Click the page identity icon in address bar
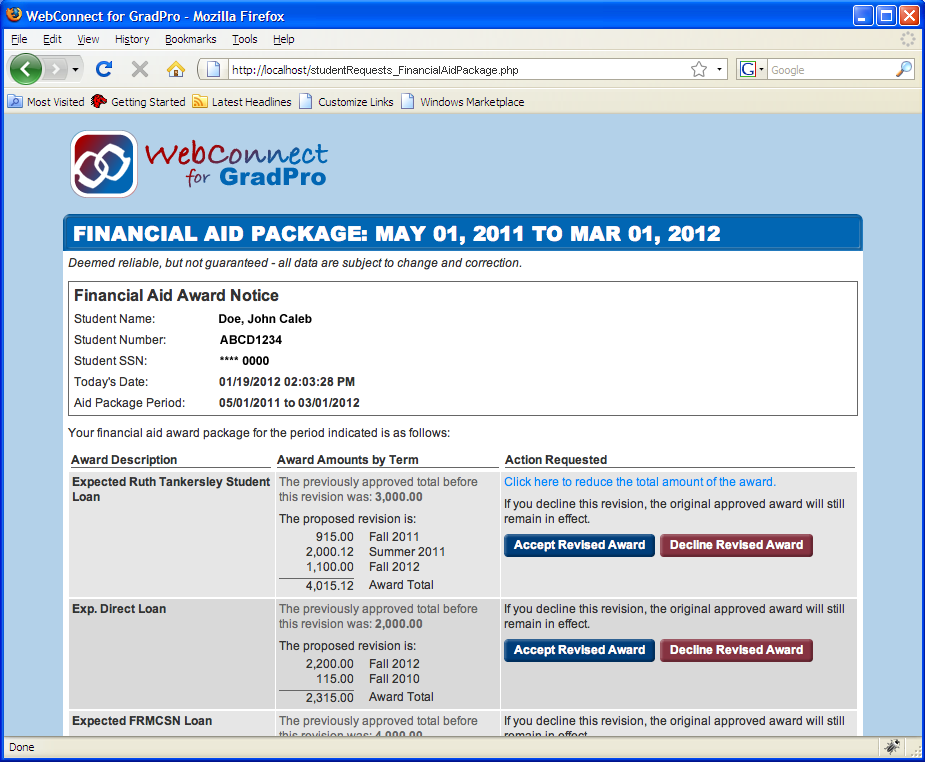Image resolution: width=925 pixels, height=762 pixels. click(214, 70)
